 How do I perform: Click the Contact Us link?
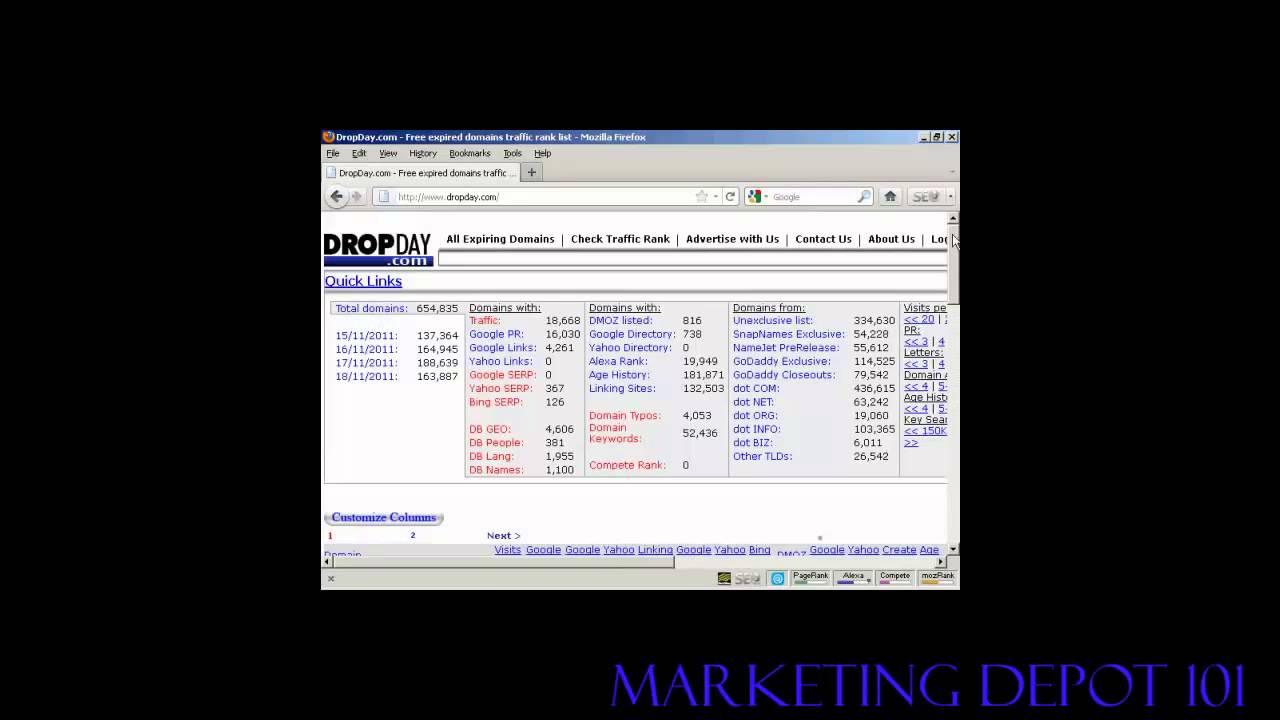[823, 239]
